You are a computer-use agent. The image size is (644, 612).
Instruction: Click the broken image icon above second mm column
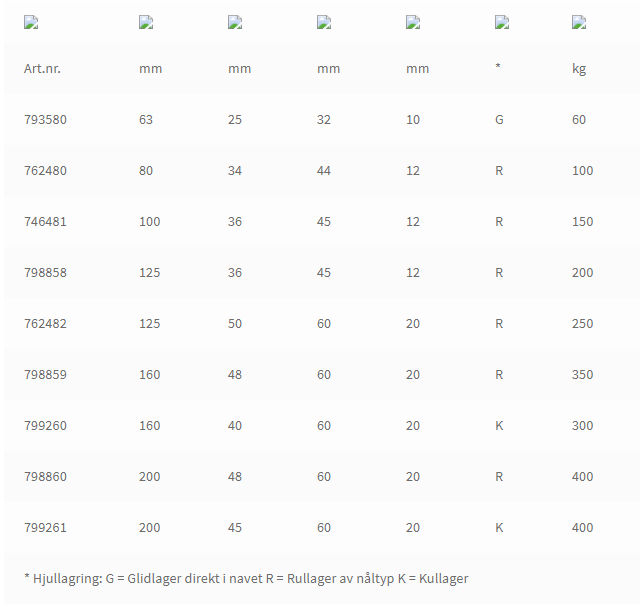[x=235, y=23]
